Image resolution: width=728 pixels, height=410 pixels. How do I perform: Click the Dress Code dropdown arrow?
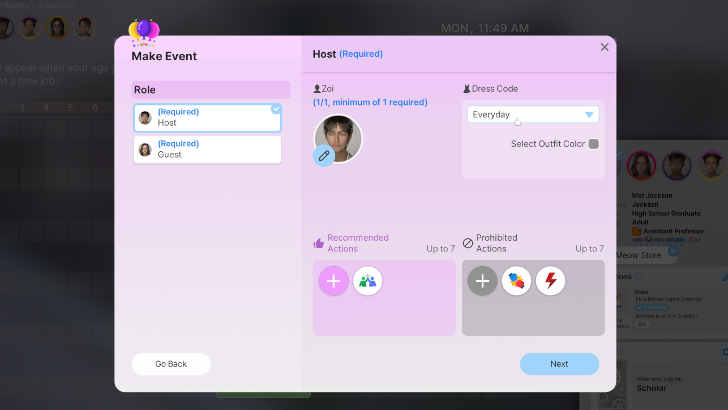[x=589, y=115]
